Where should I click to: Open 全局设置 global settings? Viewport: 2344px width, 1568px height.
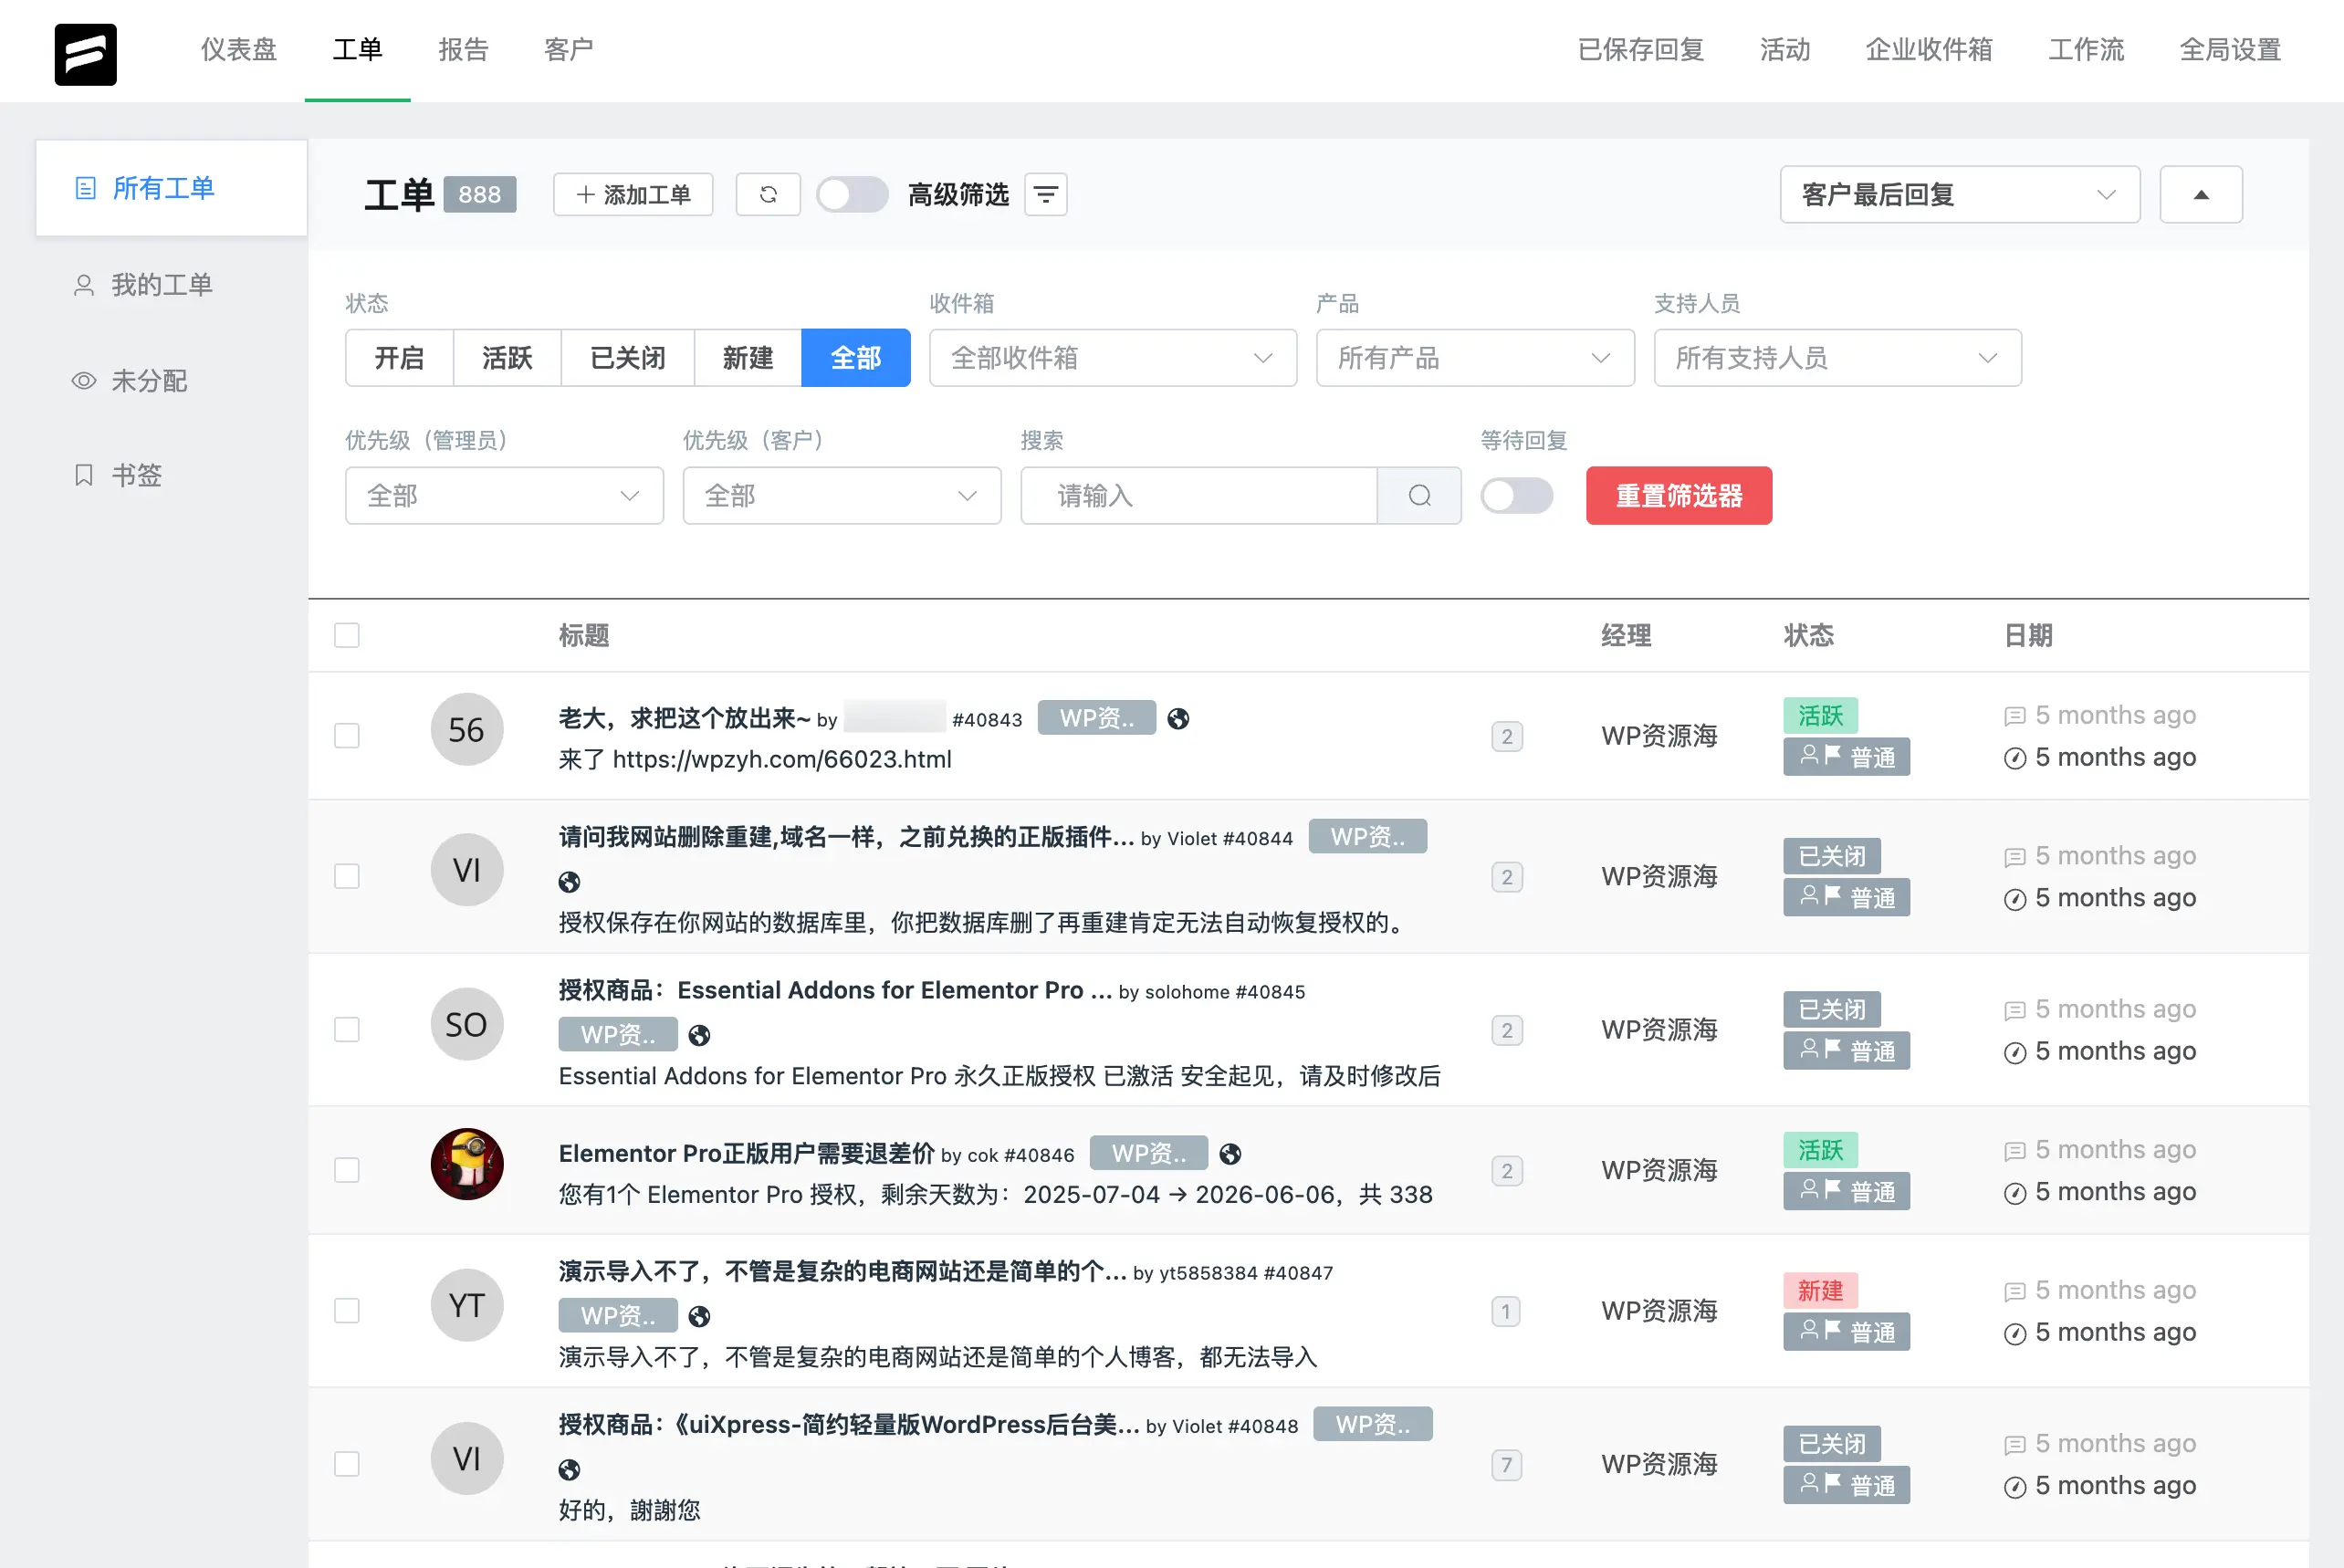point(2230,50)
